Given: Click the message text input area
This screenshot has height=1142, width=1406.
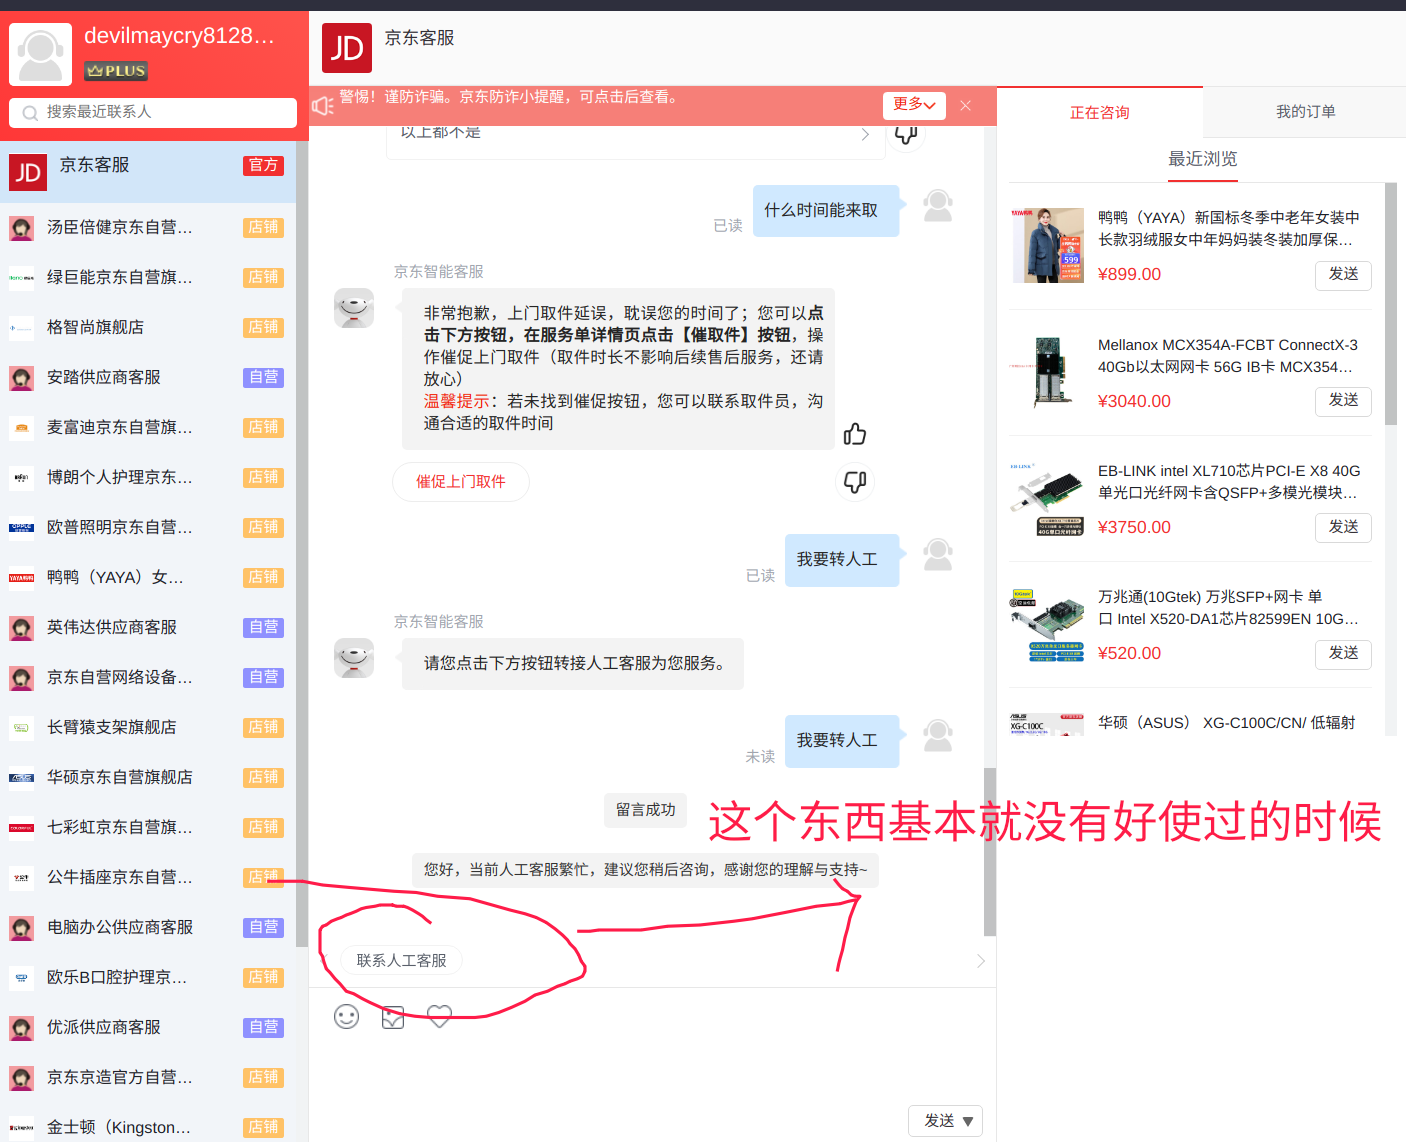Looking at the screenshot, I should click(651, 1070).
